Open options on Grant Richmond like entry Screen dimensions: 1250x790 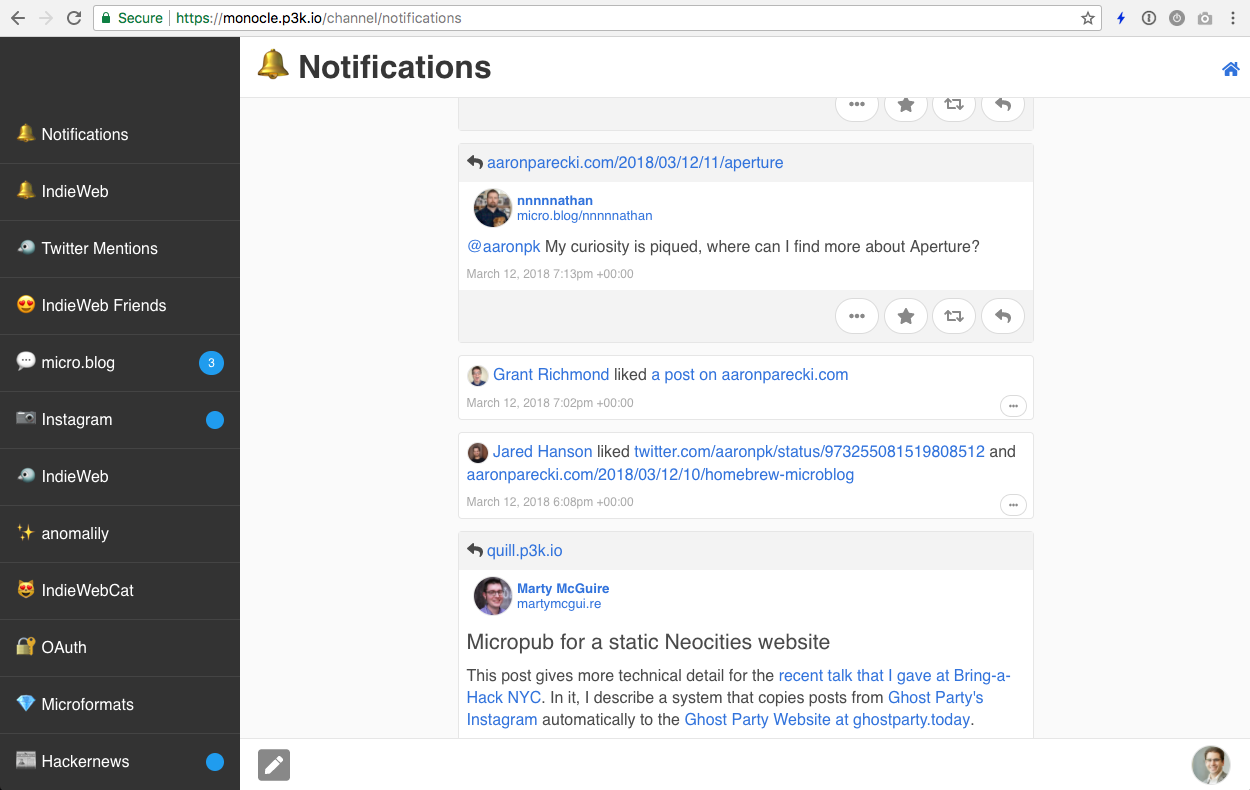coord(1013,406)
